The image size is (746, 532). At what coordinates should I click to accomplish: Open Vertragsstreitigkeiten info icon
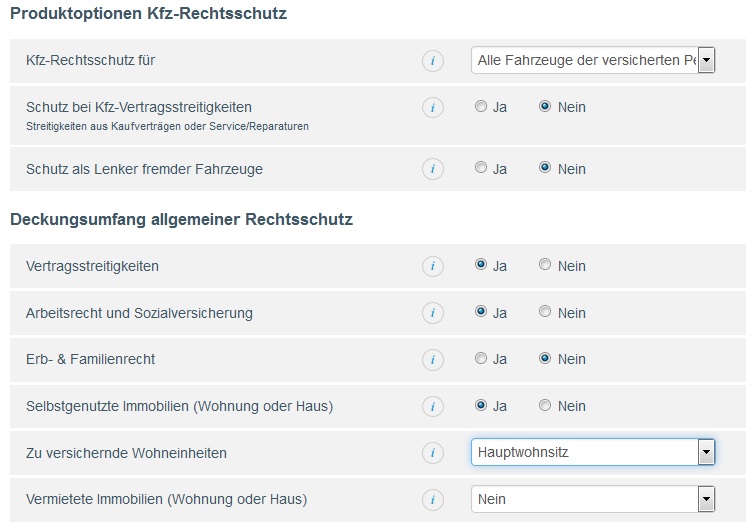coord(432,266)
